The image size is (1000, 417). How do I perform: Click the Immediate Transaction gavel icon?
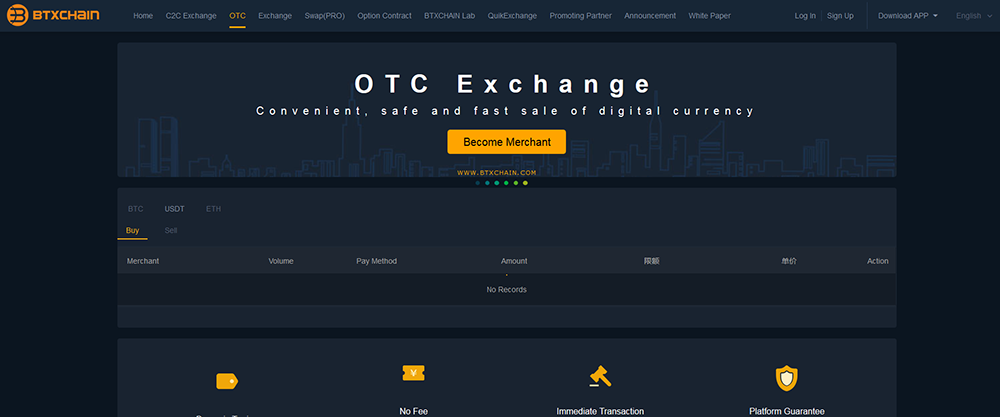pyautogui.click(x=600, y=376)
